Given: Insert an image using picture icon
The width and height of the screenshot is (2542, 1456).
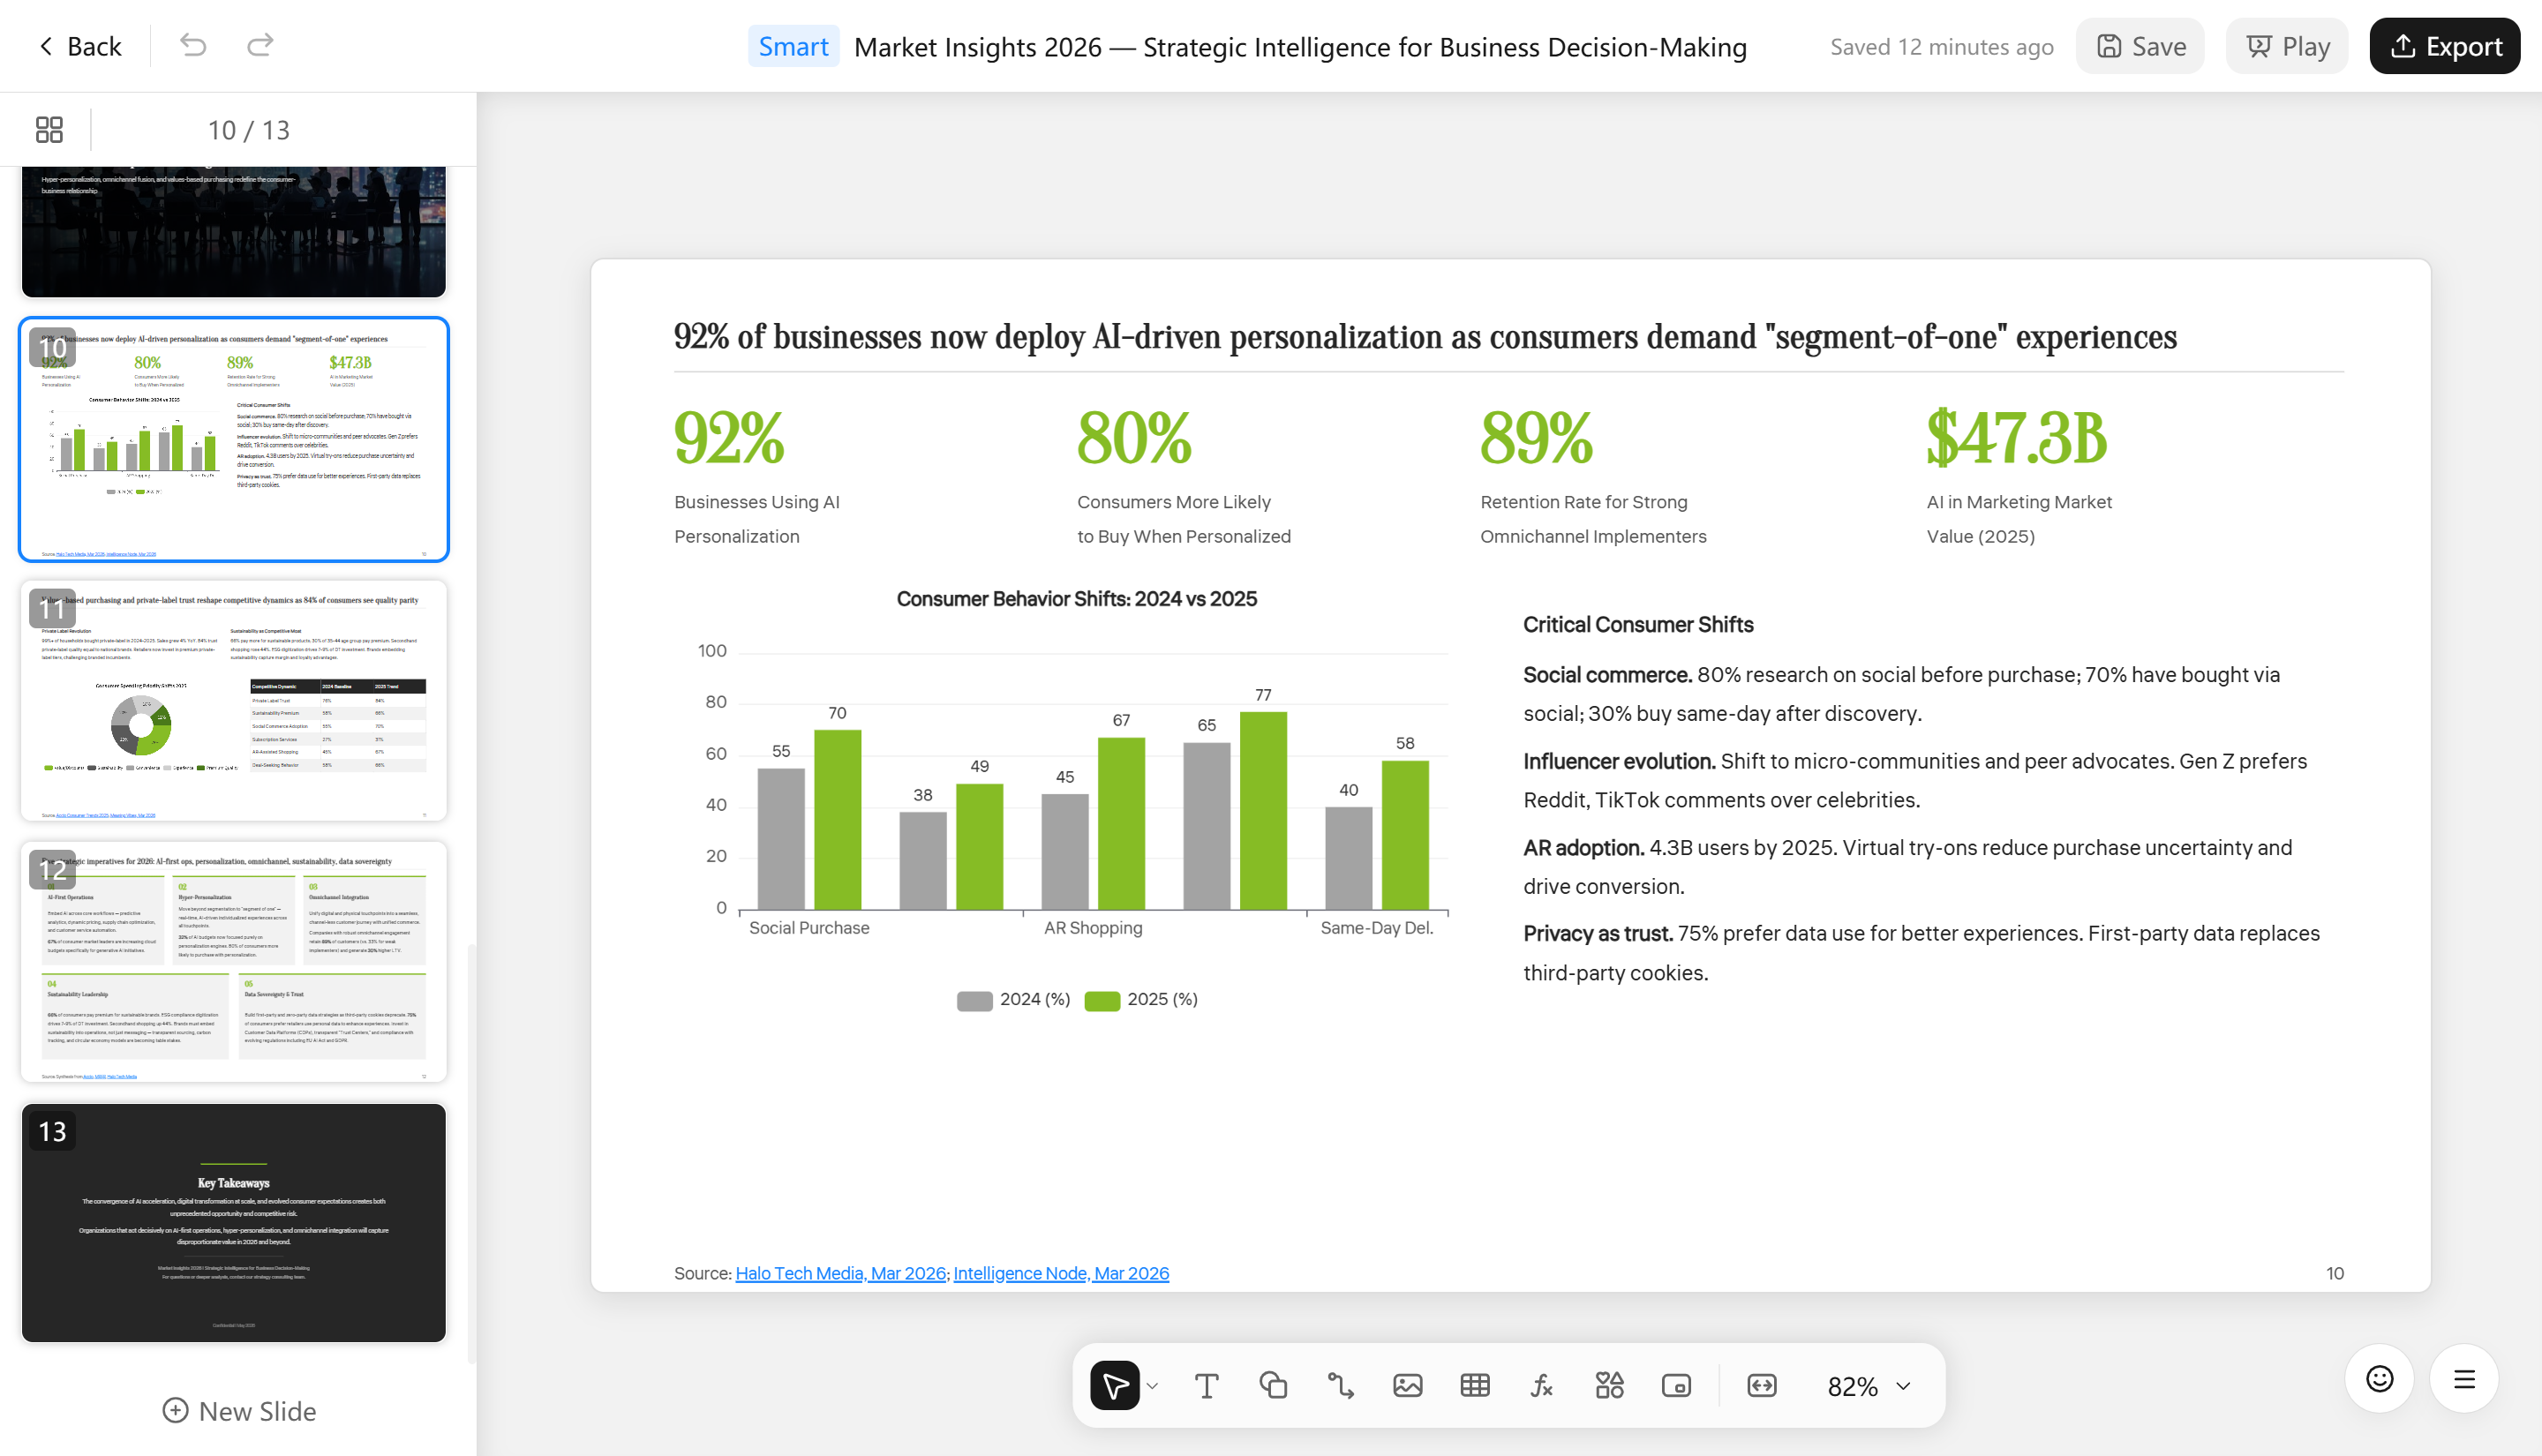Looking at the screenshot, I should [1407, 1385].
